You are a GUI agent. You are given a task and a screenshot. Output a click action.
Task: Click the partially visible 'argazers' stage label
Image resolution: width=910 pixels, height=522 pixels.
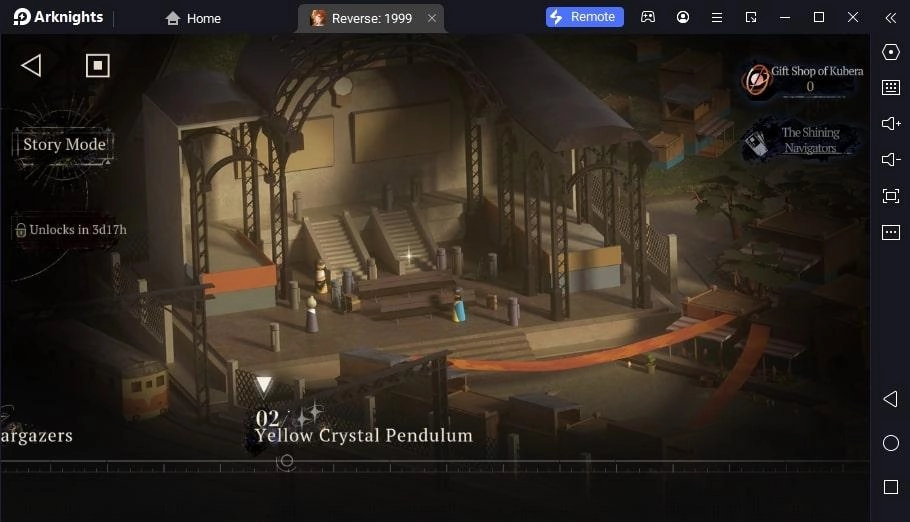point(36,435)
